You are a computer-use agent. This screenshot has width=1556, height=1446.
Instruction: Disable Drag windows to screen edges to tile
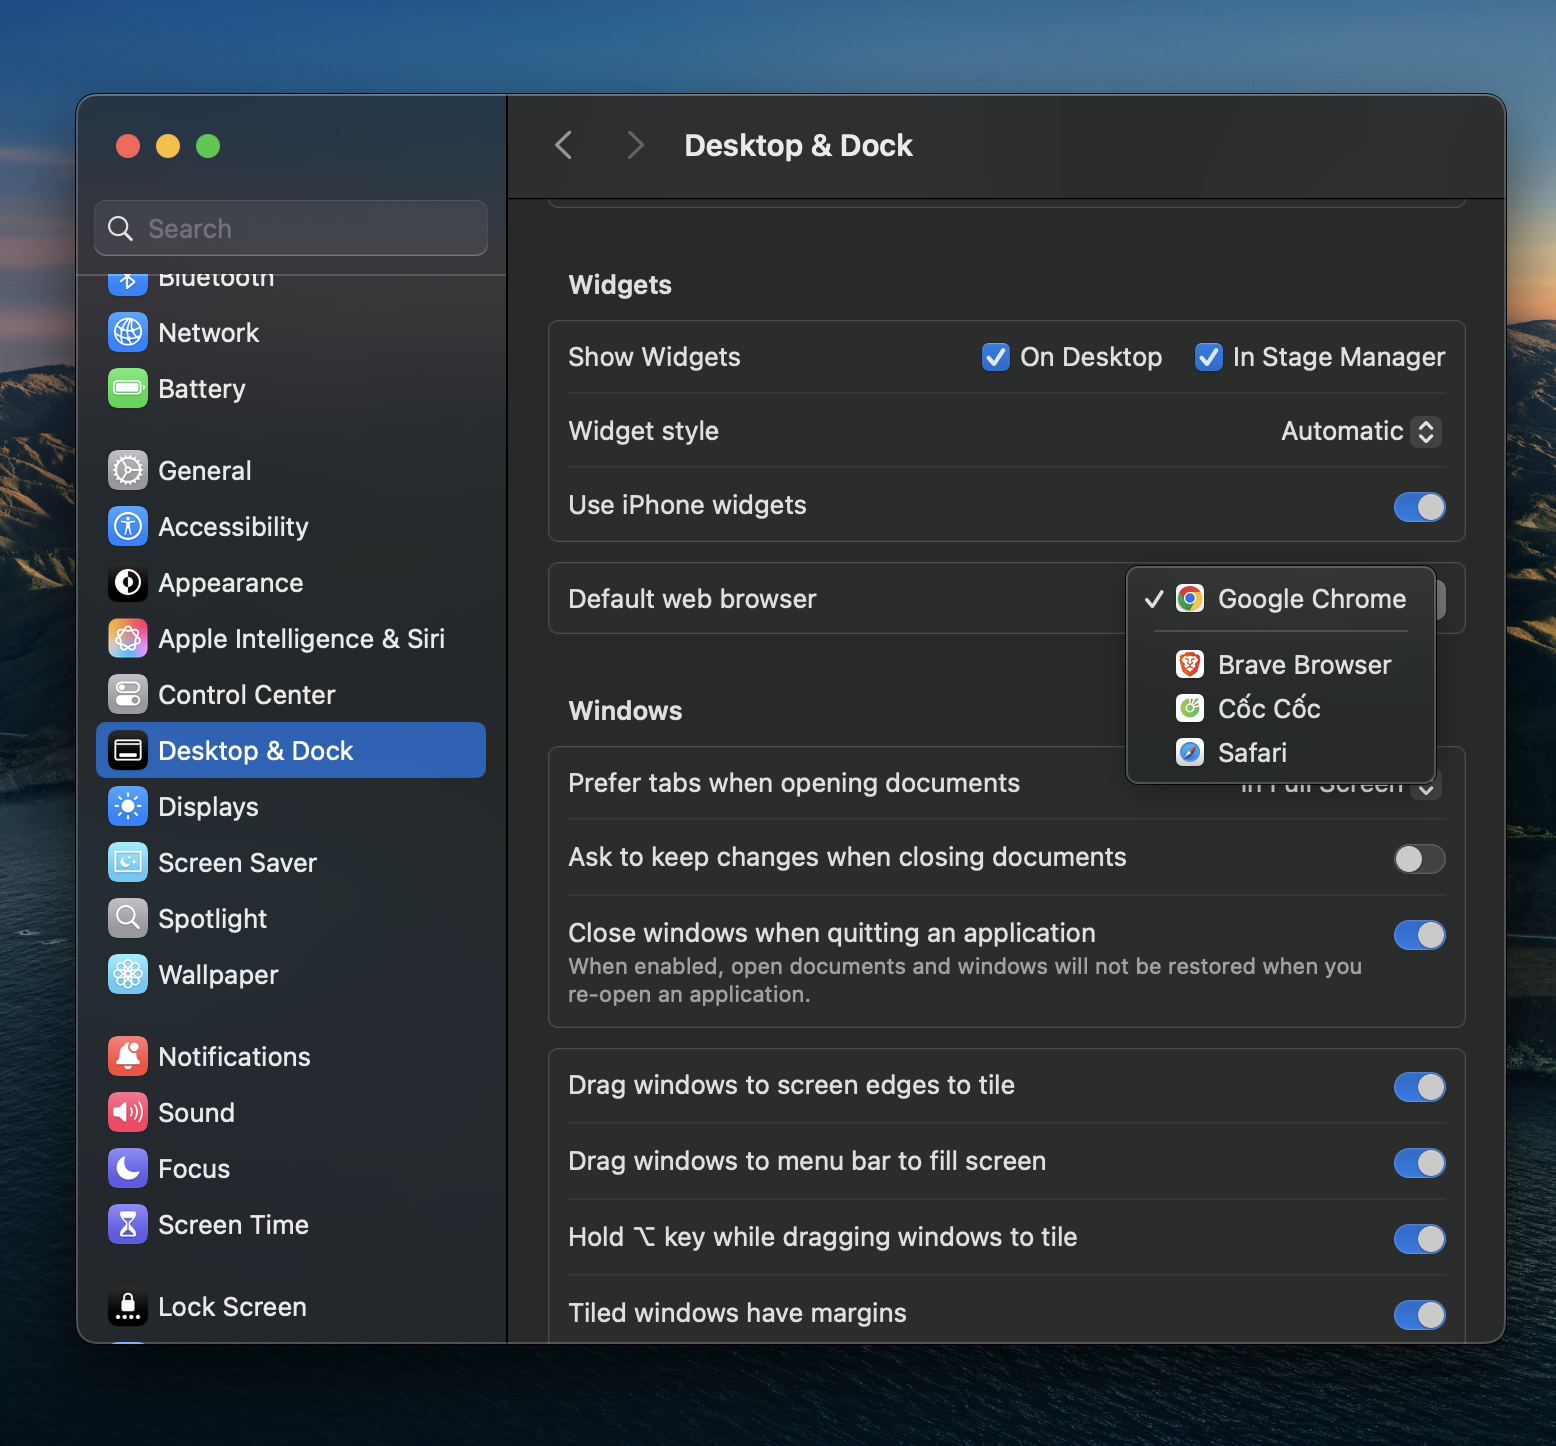[1419, 1087]
